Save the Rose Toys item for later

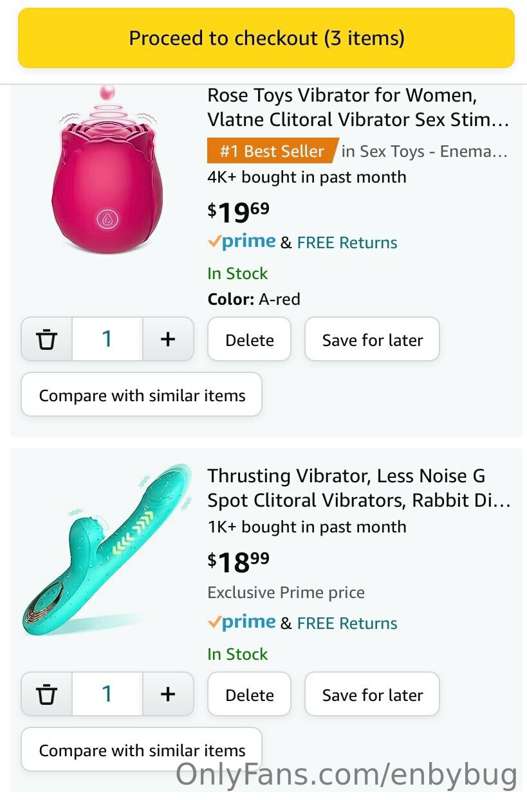[x=372, y=339]
